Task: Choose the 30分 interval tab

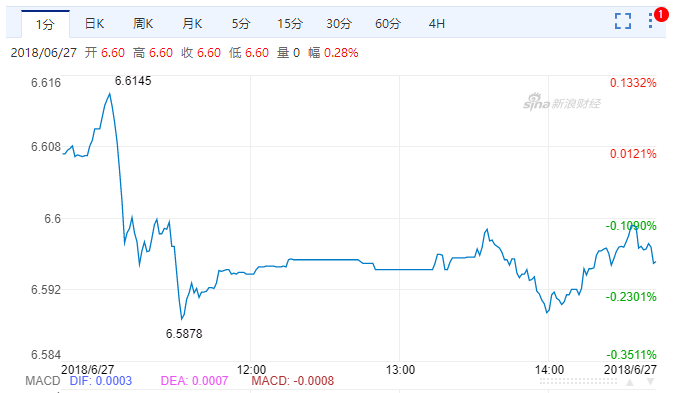Action: (x=339, y=23)
